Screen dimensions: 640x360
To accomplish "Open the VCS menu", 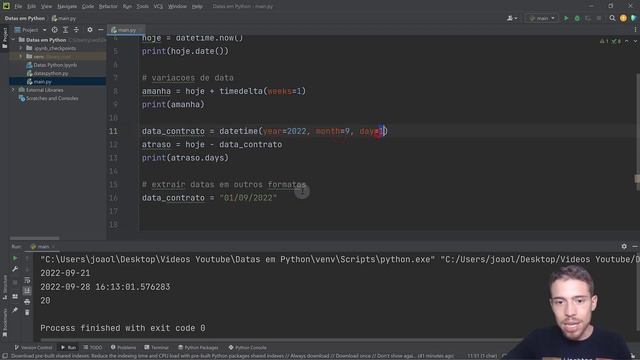I will (158, 7).
